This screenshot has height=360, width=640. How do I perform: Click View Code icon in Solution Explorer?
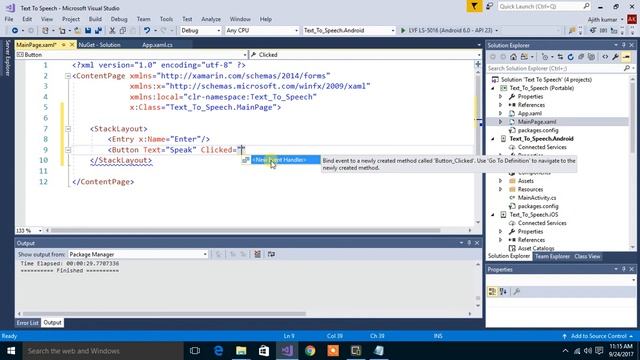pos(605,57)
